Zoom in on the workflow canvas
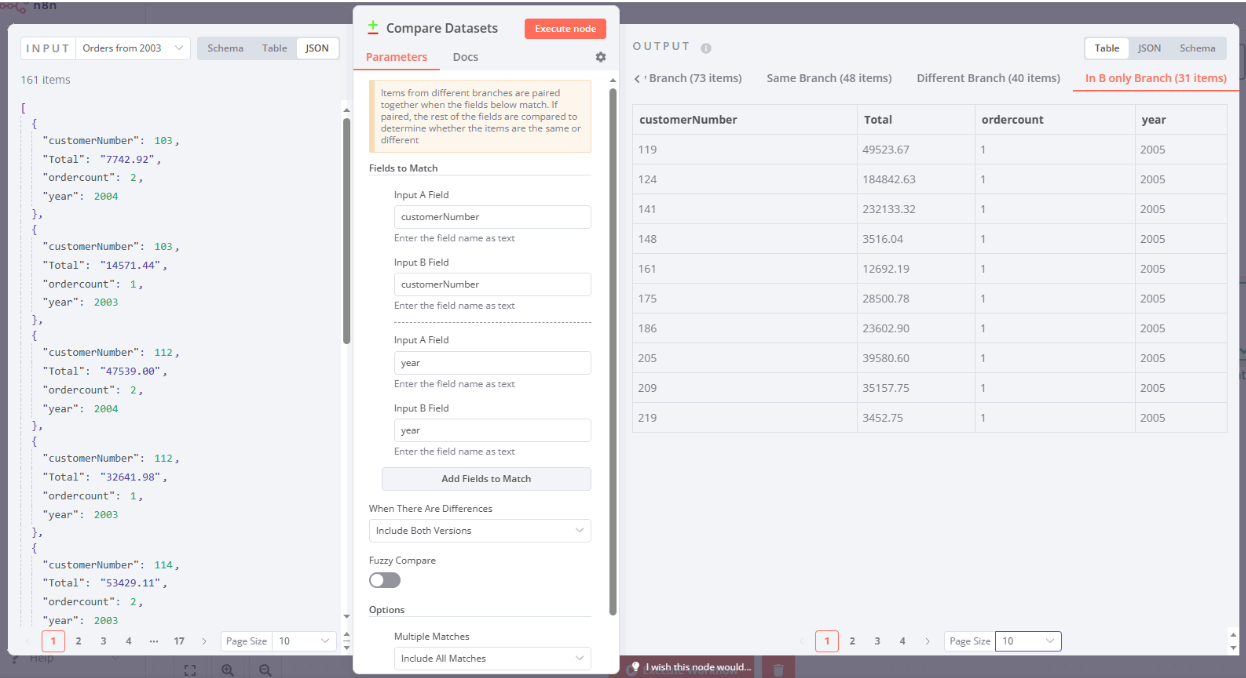The image size is (1246, 678). click(x=227, y=669)
